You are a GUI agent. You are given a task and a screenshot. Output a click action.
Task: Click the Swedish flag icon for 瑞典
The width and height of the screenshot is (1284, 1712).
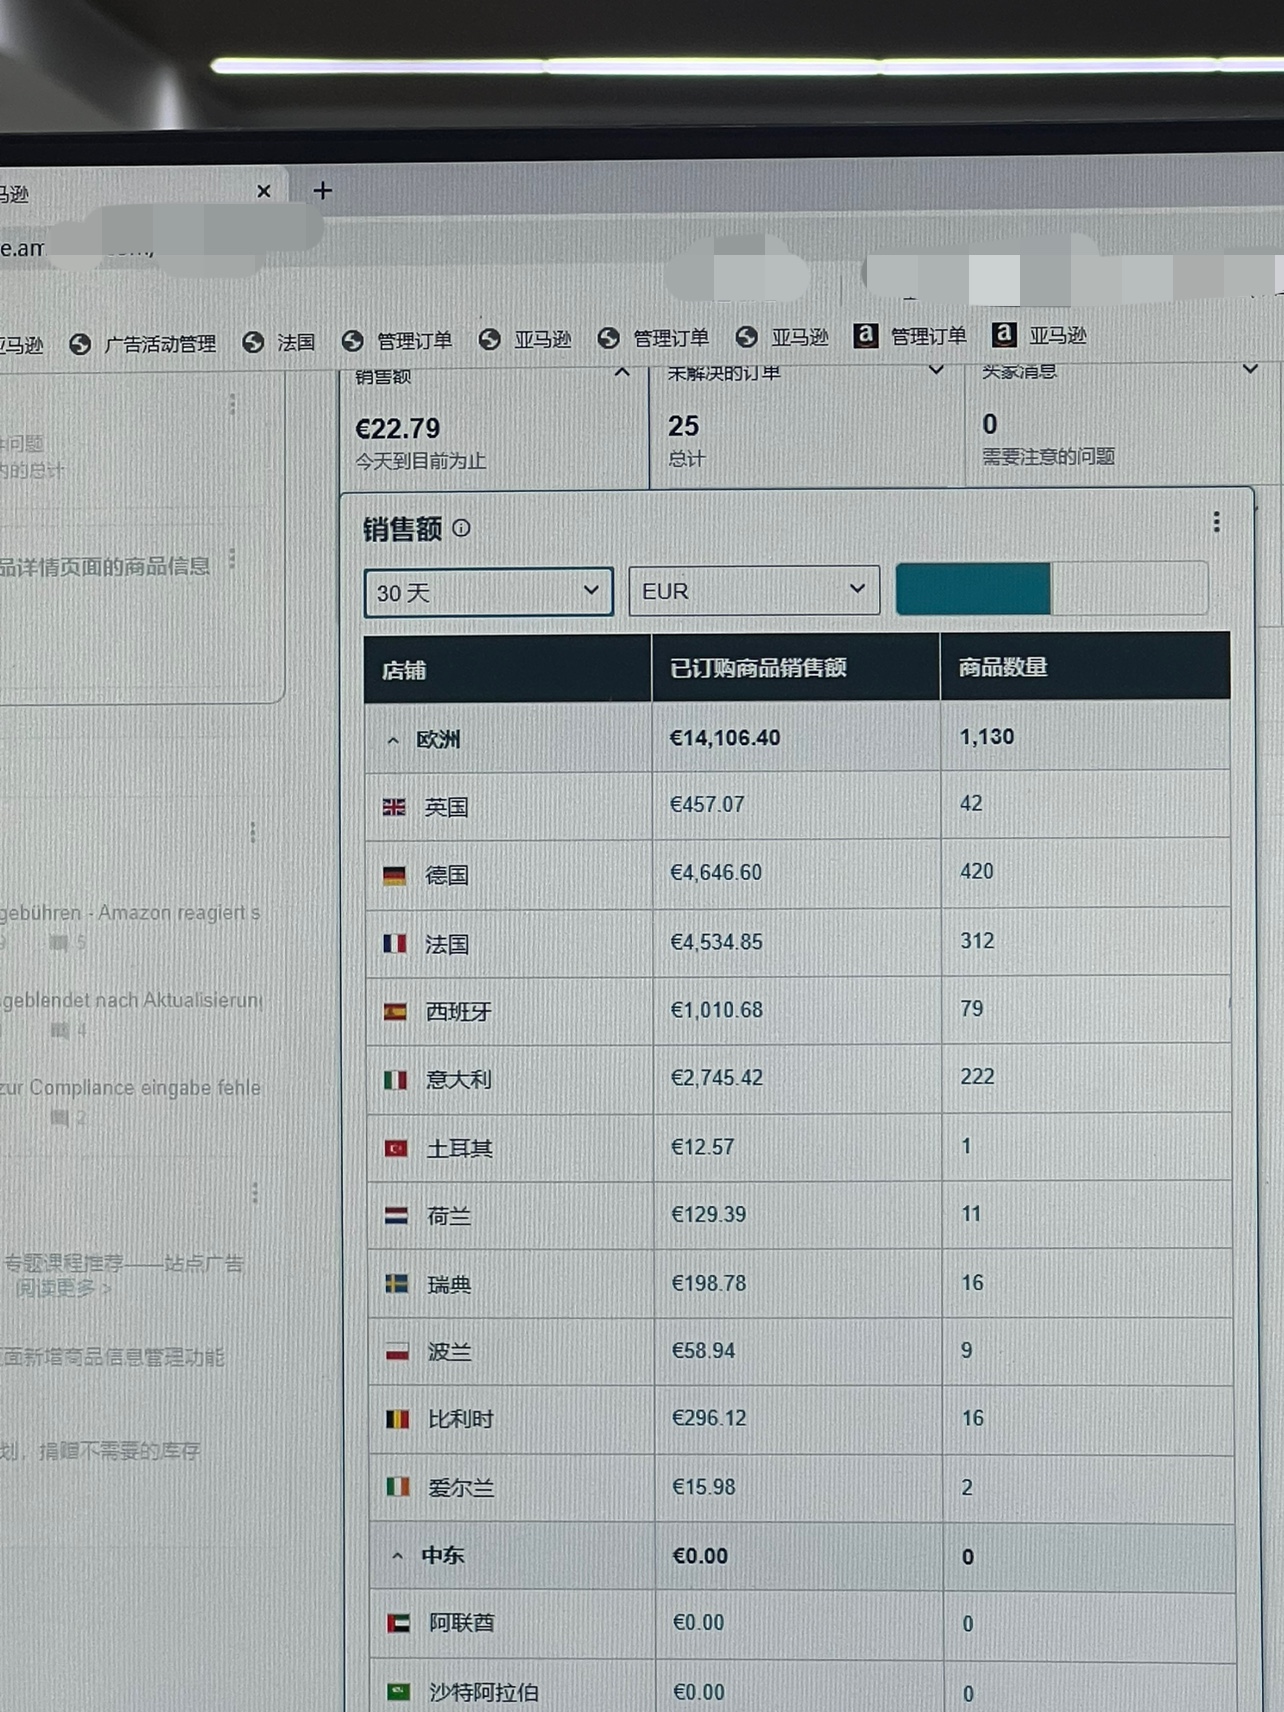click(397, 1284)
